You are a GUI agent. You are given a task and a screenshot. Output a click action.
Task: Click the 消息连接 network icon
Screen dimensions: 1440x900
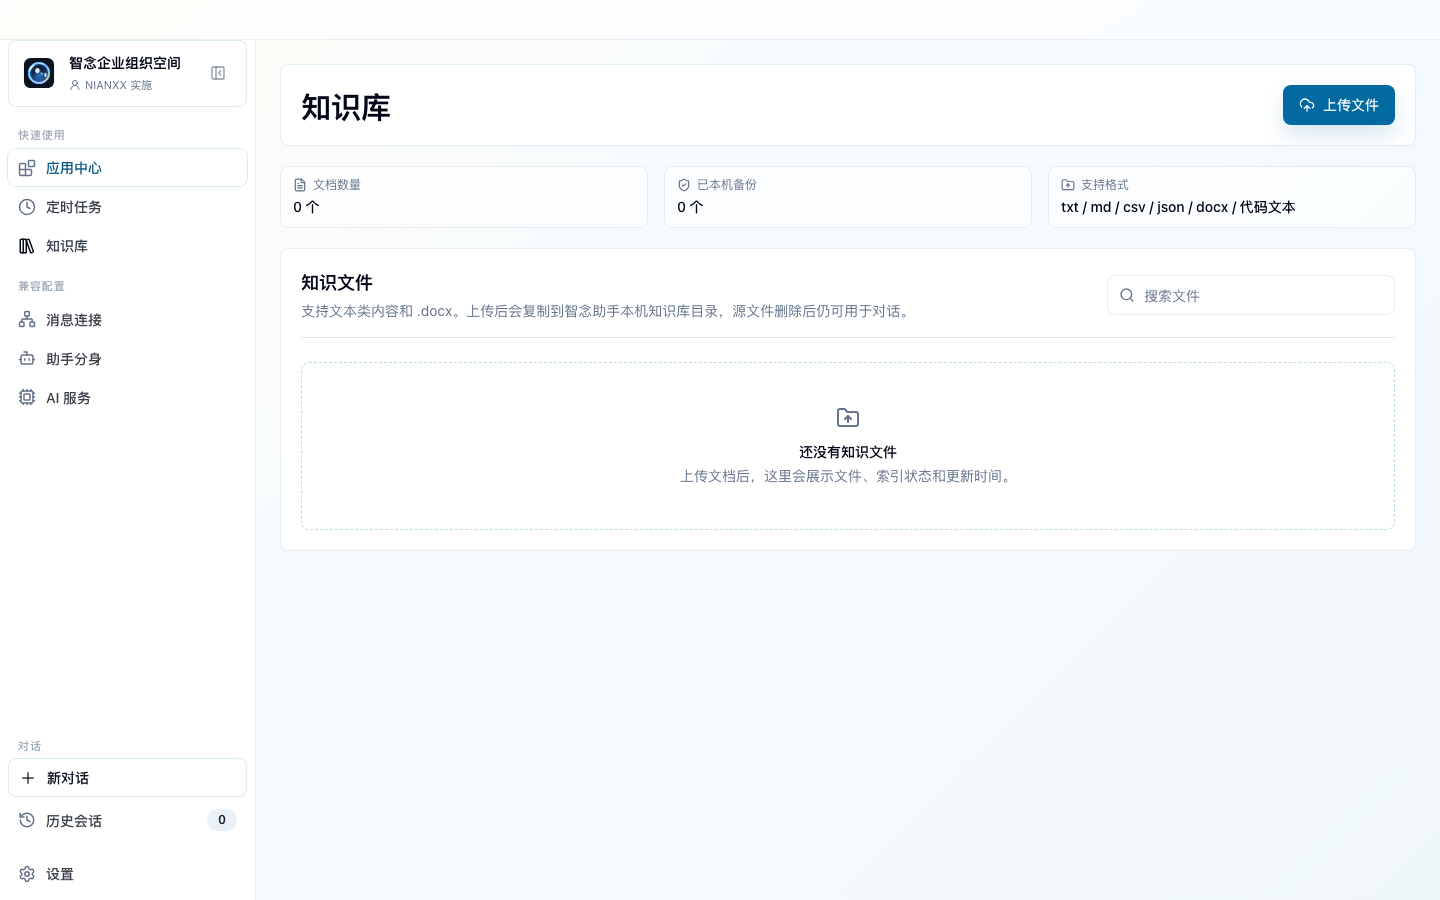pos(27,320)
